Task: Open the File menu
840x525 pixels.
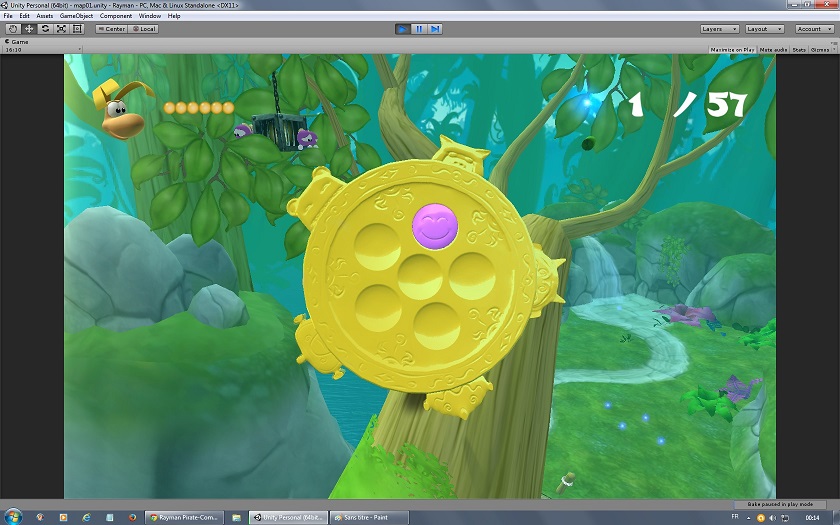Action: point(8,16)
